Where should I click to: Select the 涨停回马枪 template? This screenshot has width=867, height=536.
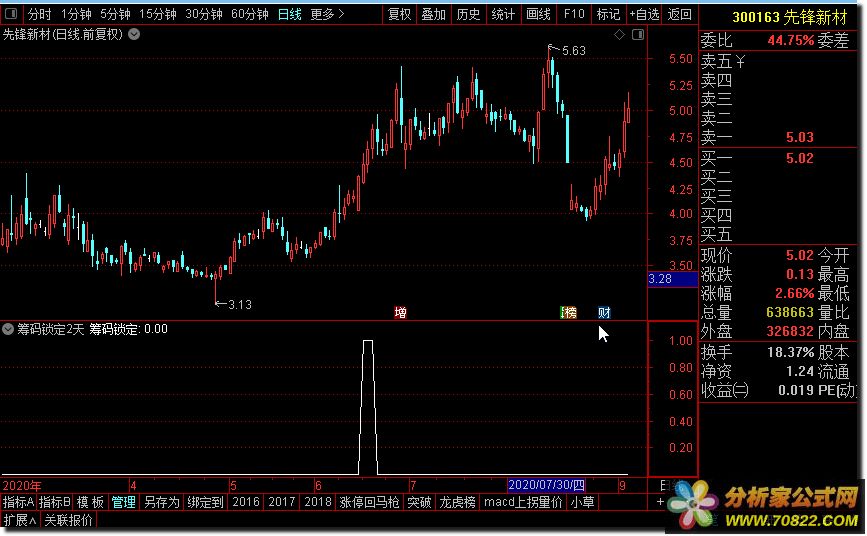click(x=369, y=502)
